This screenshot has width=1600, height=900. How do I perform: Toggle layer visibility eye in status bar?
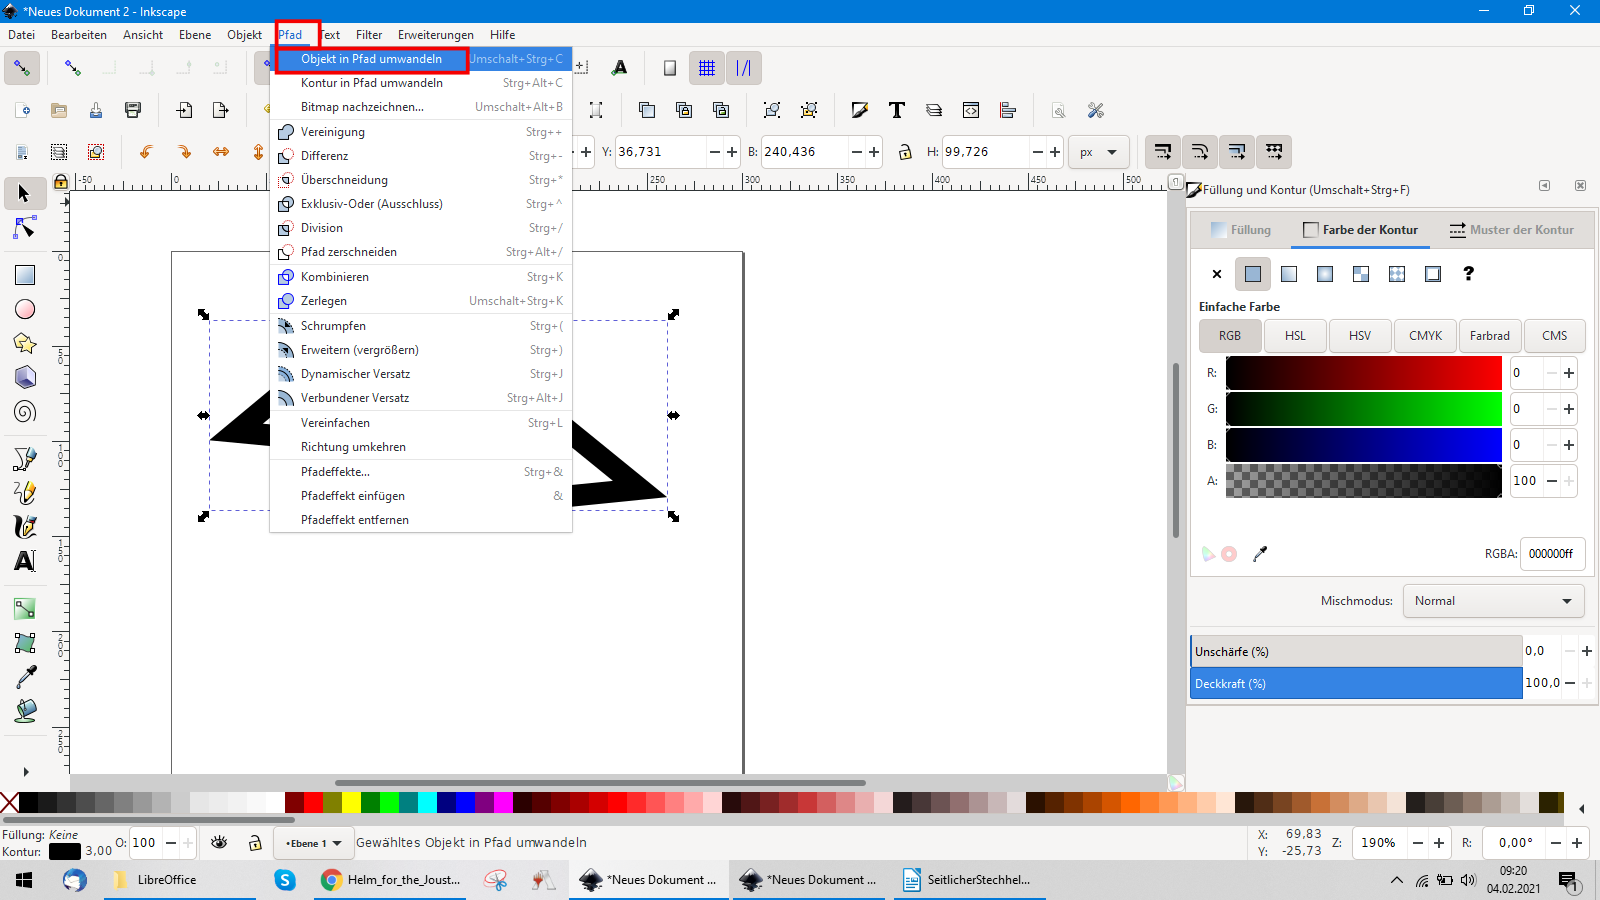click(x=219, y=843)
